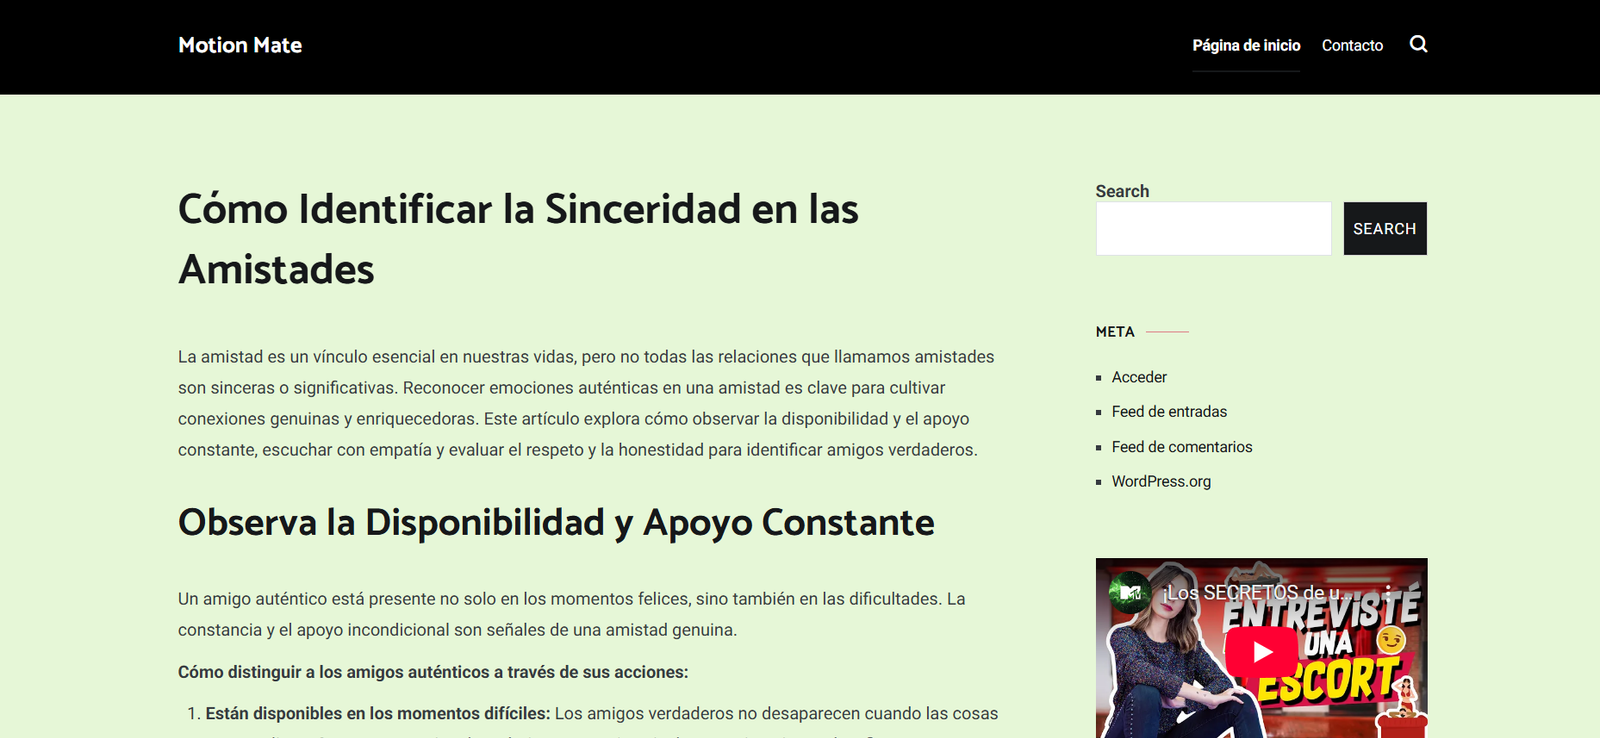Follow the Acceder link under Meta
The height and width of the screenshot is (738, 1600).
[x=1139, y=377]
